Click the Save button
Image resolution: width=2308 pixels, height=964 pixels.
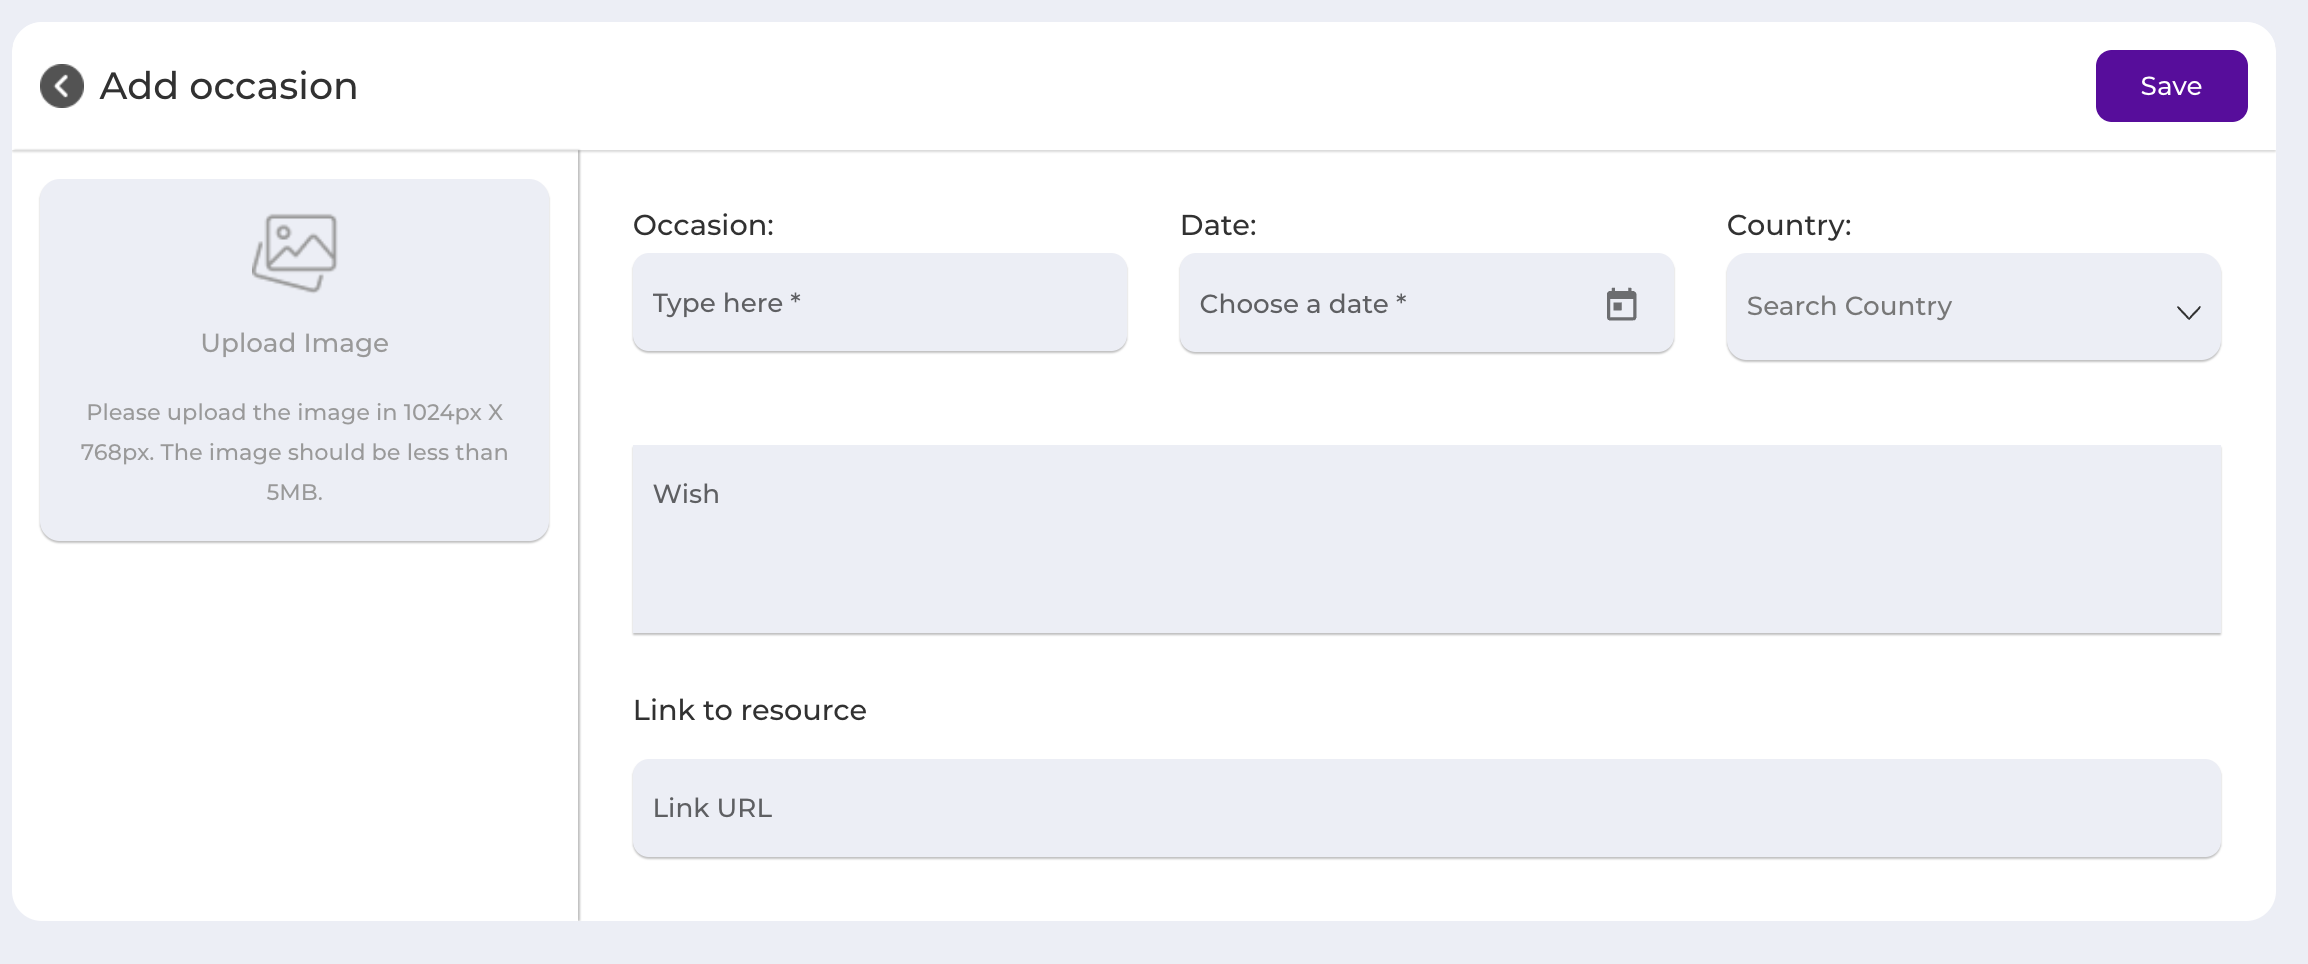2171,86
